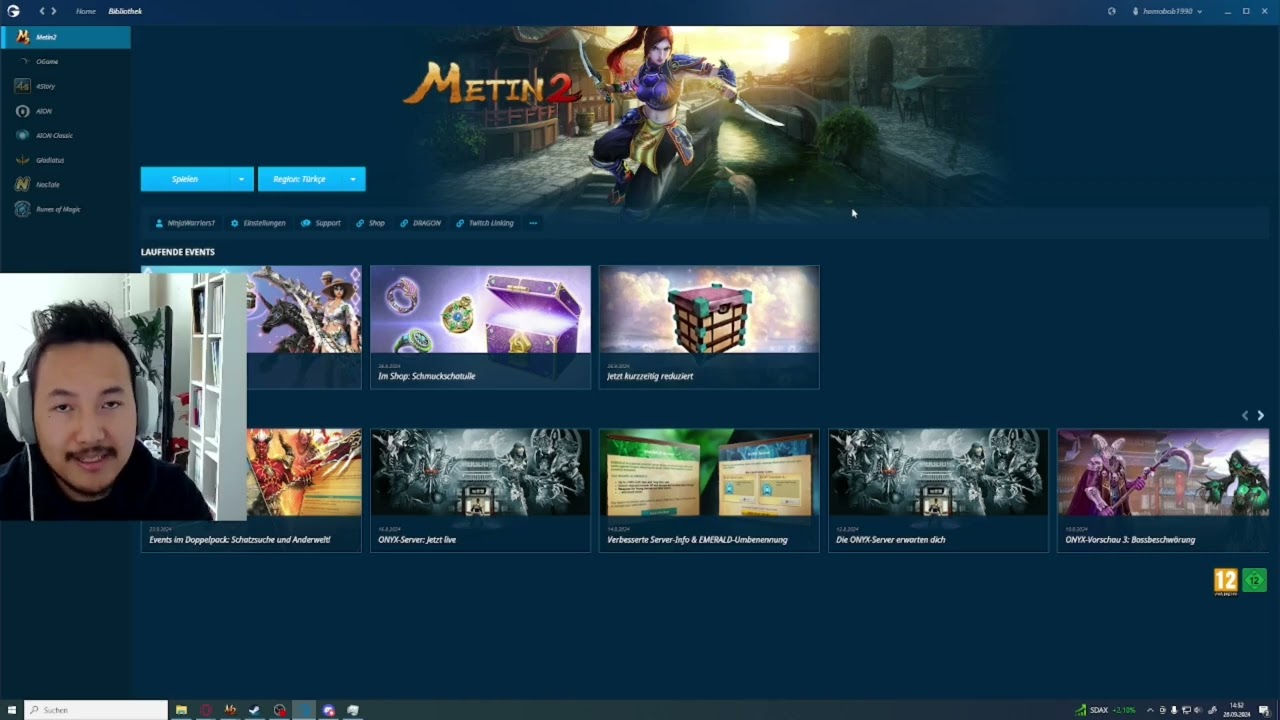Click the orange age rating 12 badge
This screenshot has width=1280, height=720.
click(x=1226, y=581)
